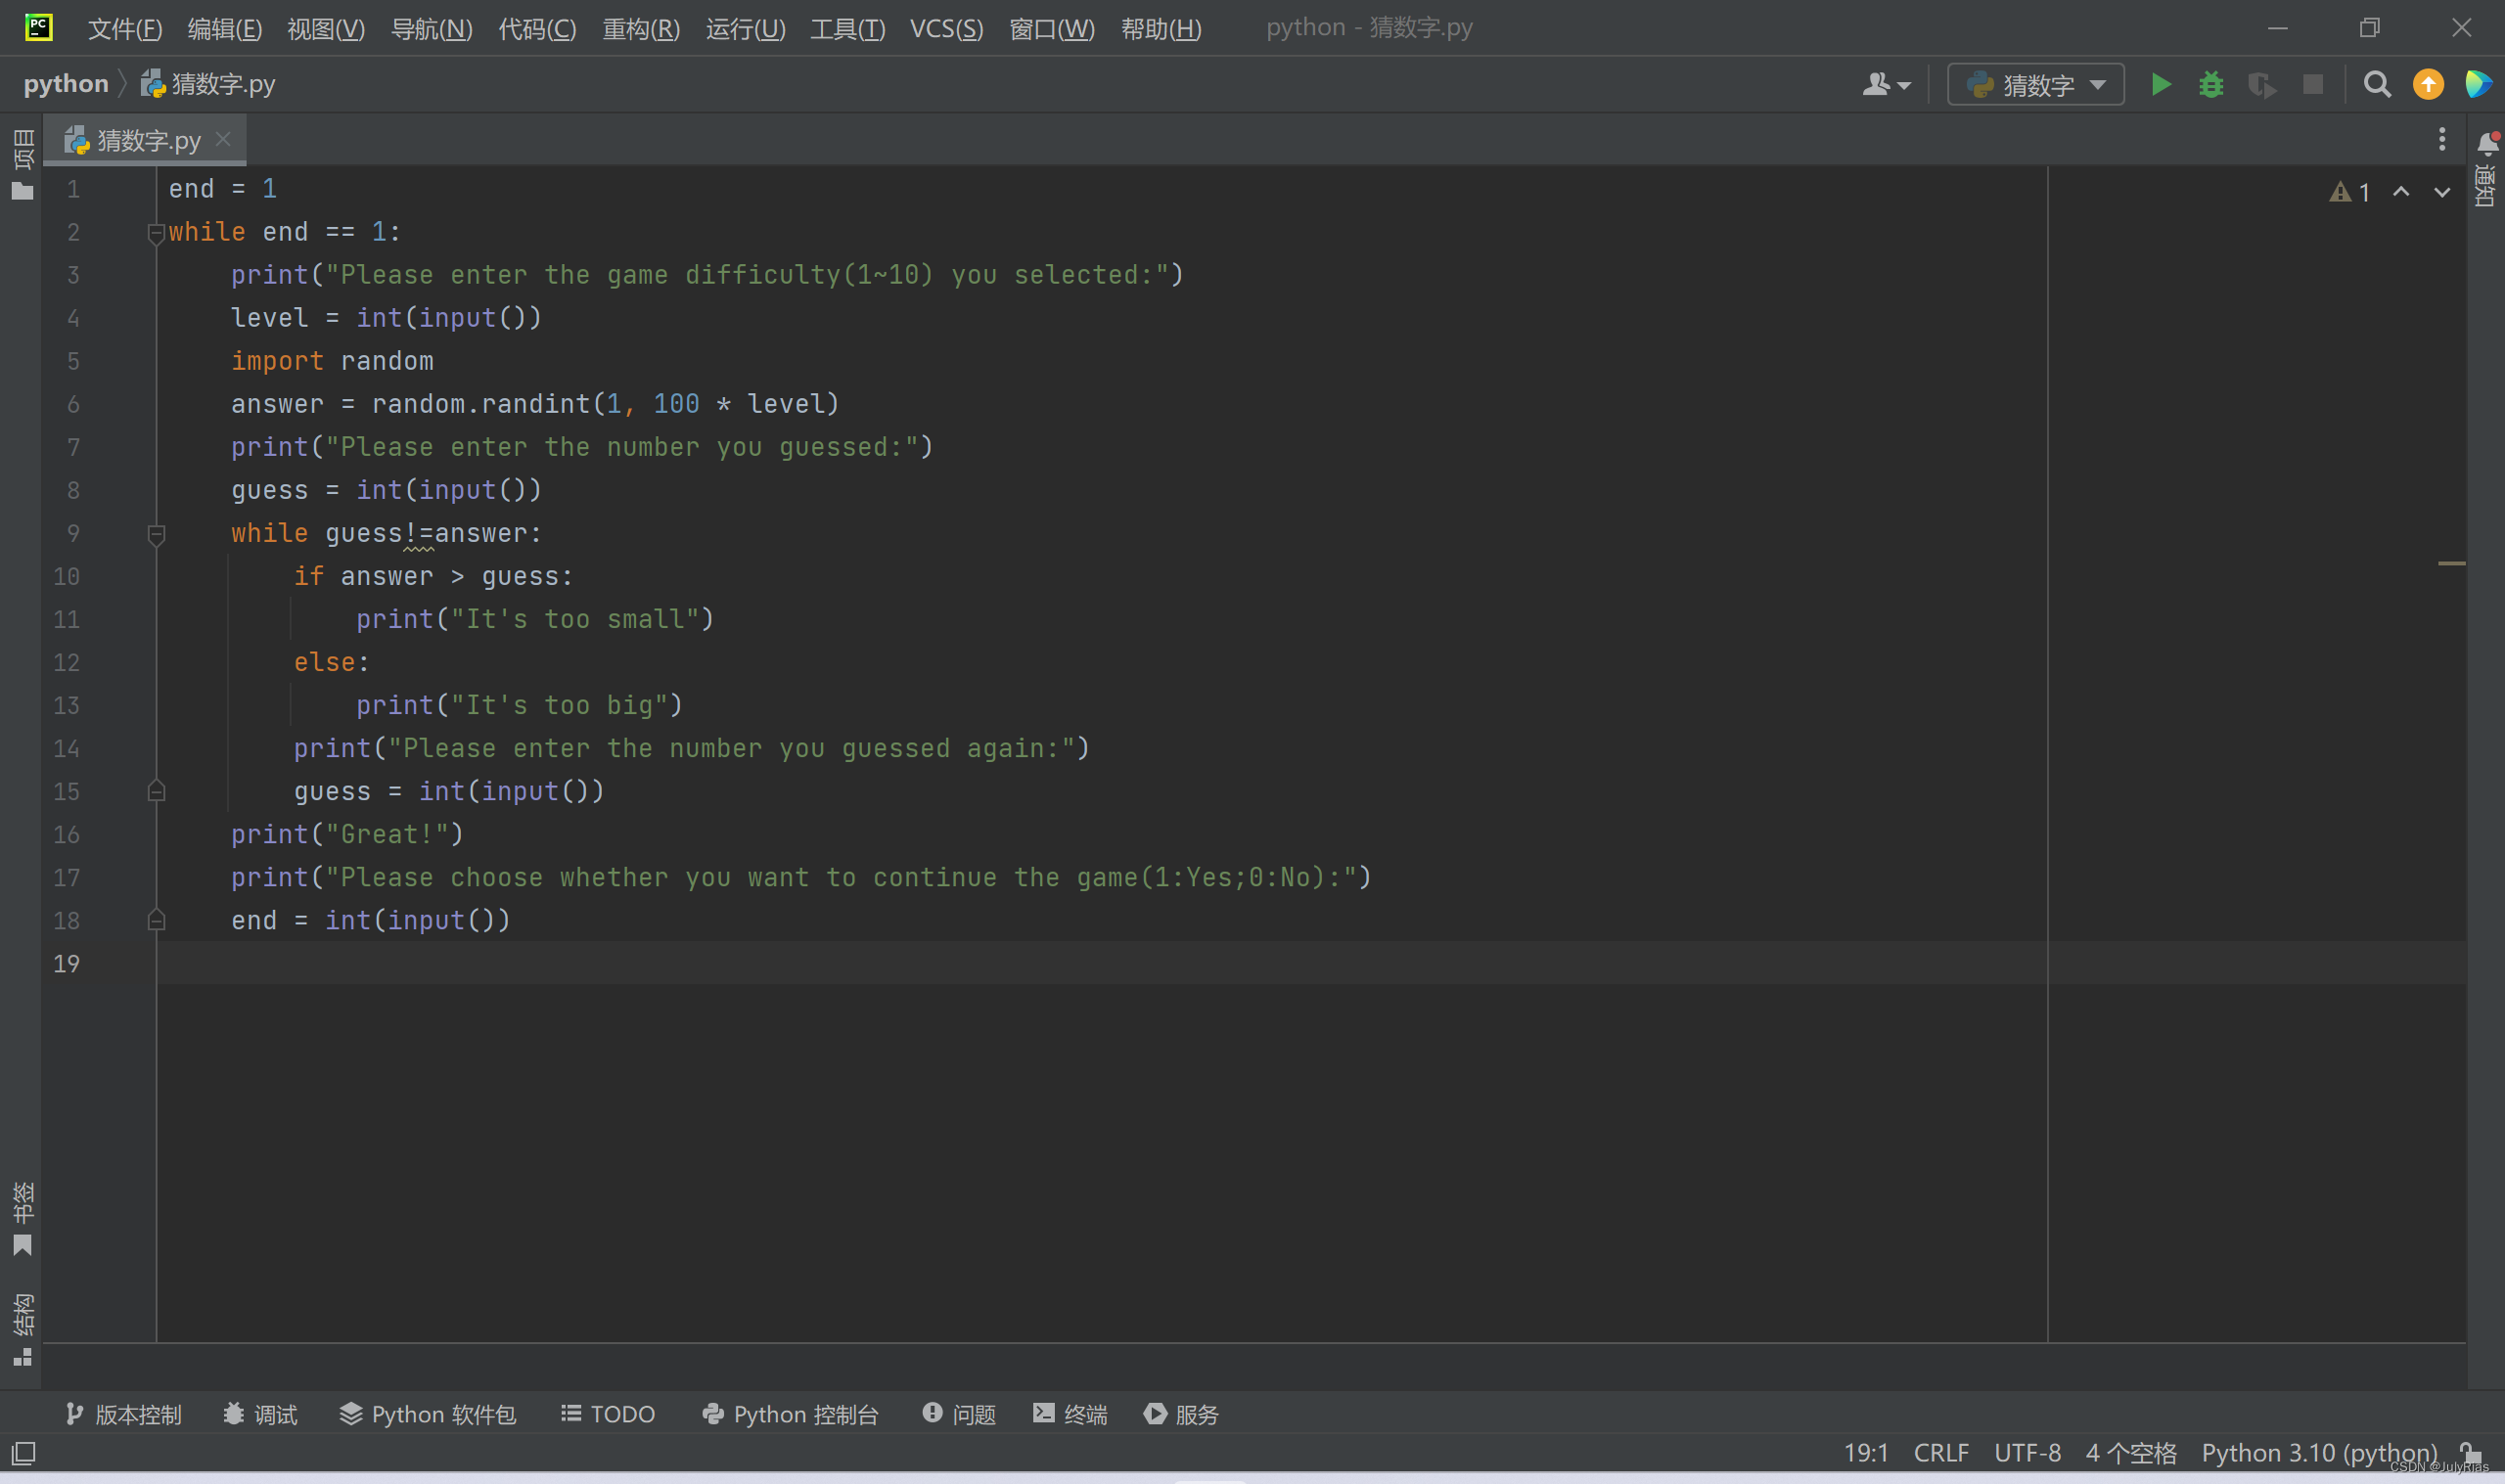Open Search Everywhere magnifier icon

[2377, 85]
